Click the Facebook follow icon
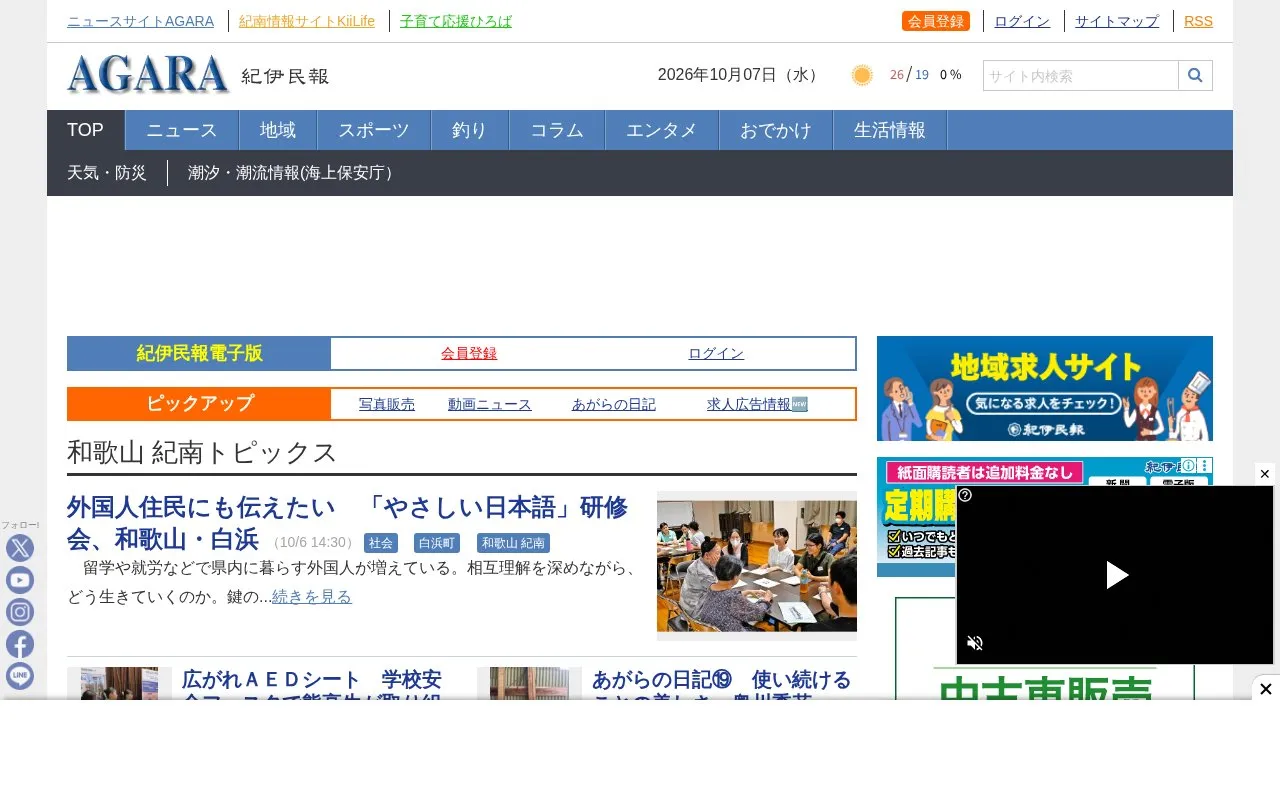This screenshot has width=1280, height=800. [x=20, y=644]
